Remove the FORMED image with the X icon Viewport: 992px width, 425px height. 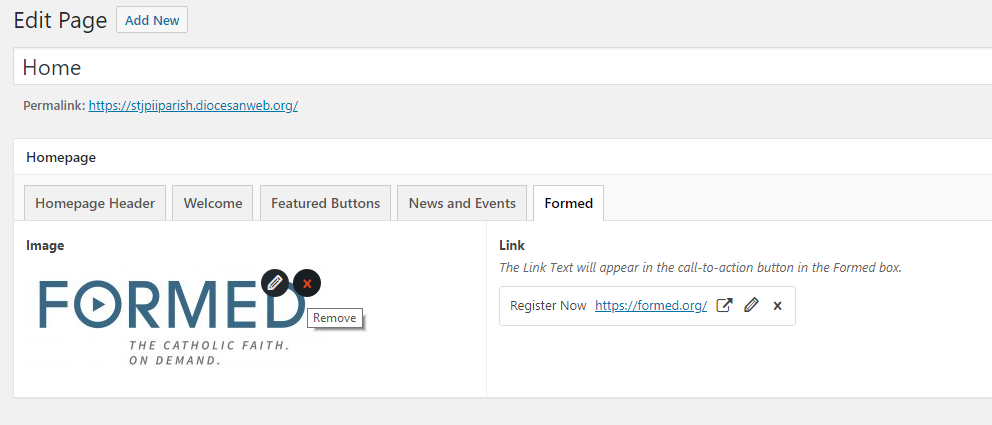307,283
